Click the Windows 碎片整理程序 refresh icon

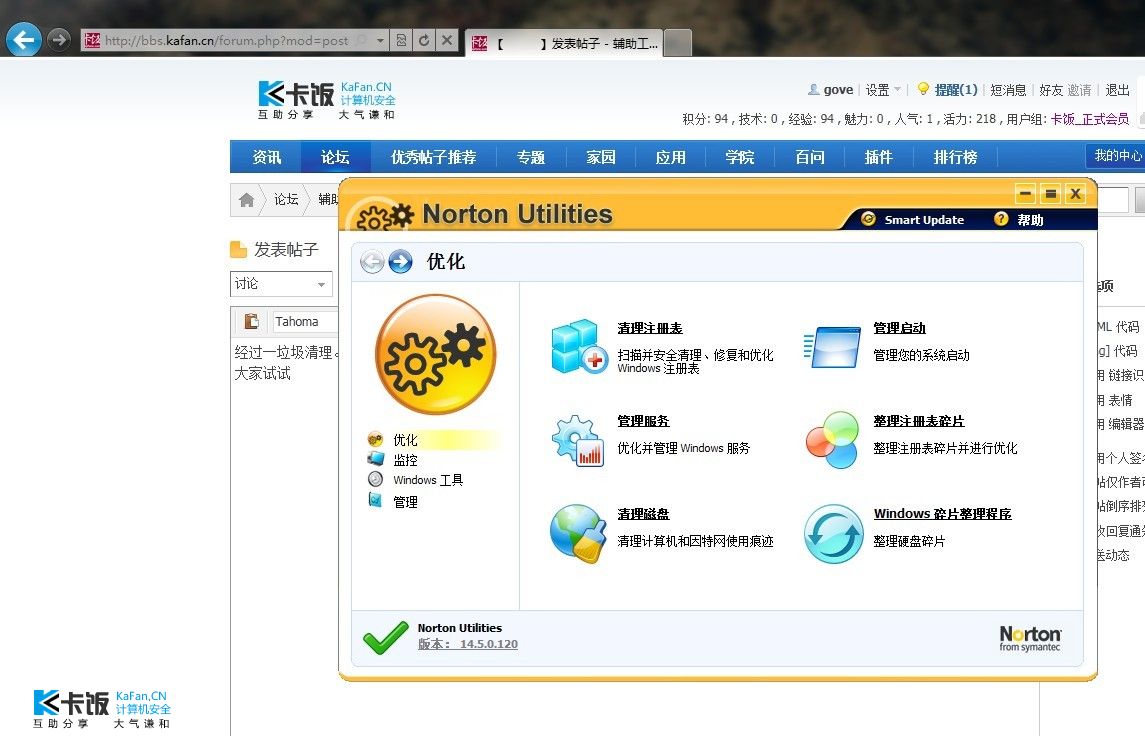point(833,534)
